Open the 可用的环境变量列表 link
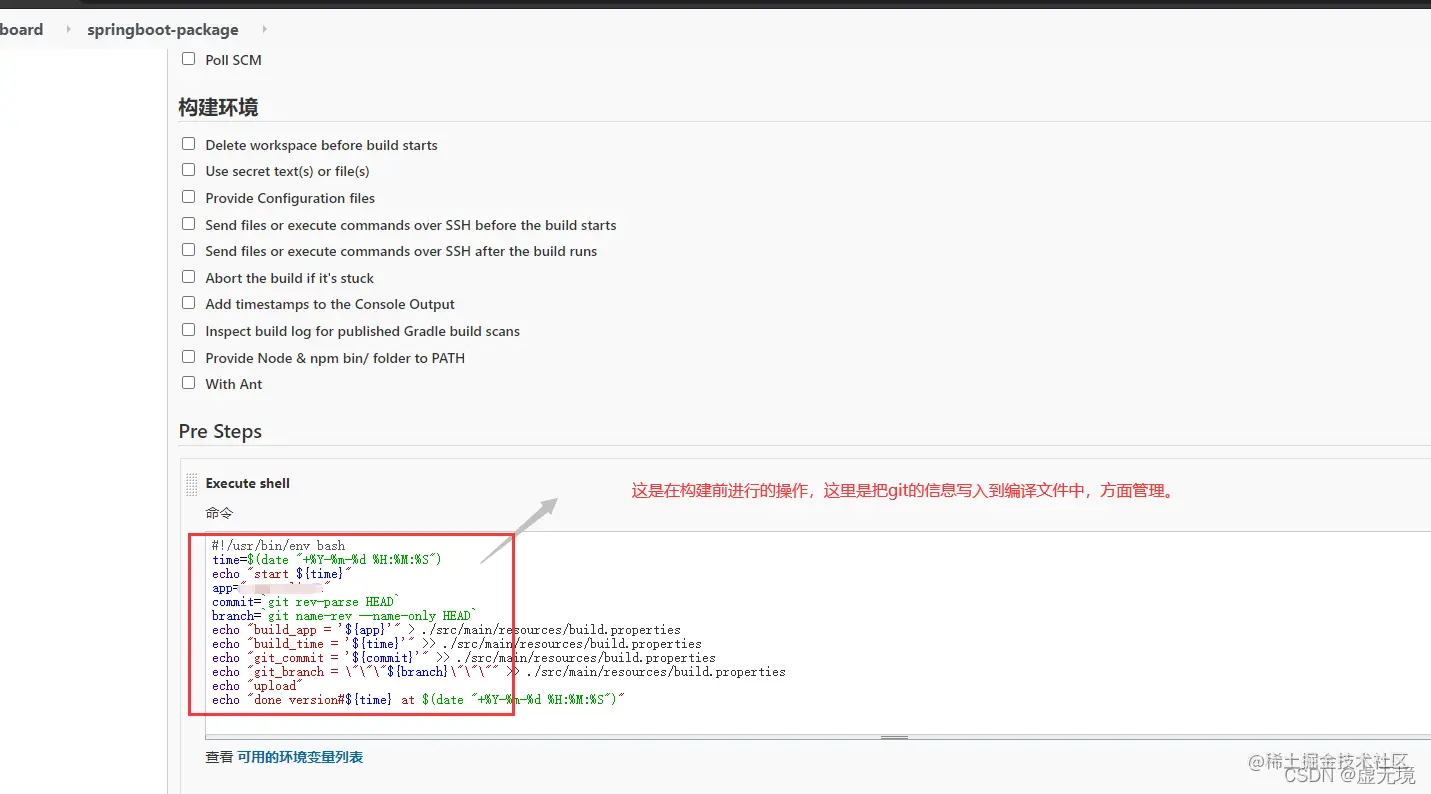The height and width of the screenshot is (794, 1431). [x=300, y=757]
